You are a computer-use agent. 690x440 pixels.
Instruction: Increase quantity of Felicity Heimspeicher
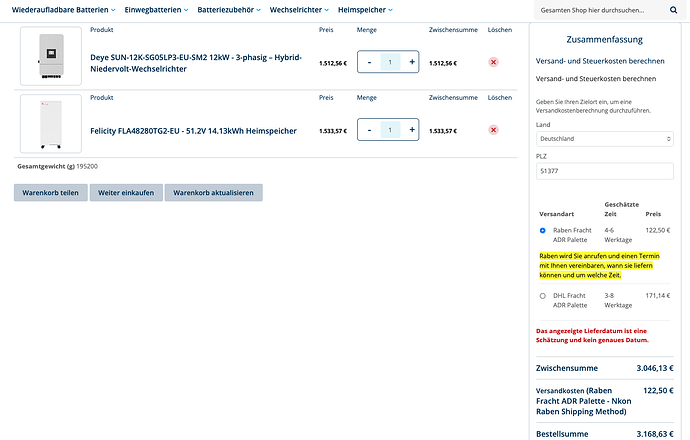[x=412, y=130]
